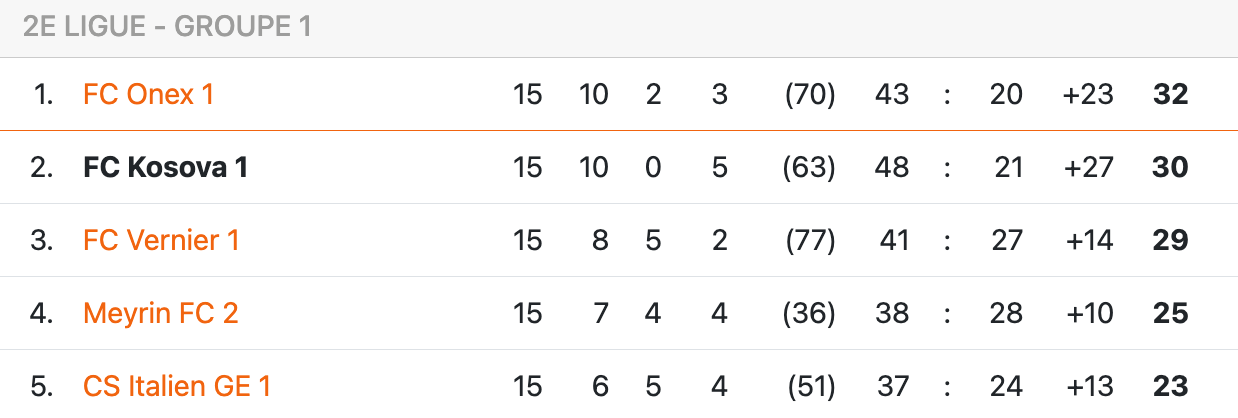1238x418 pixels.
Task: Click Meyrin FC 2's 25 points total
Action: (x=1169, y=314)
